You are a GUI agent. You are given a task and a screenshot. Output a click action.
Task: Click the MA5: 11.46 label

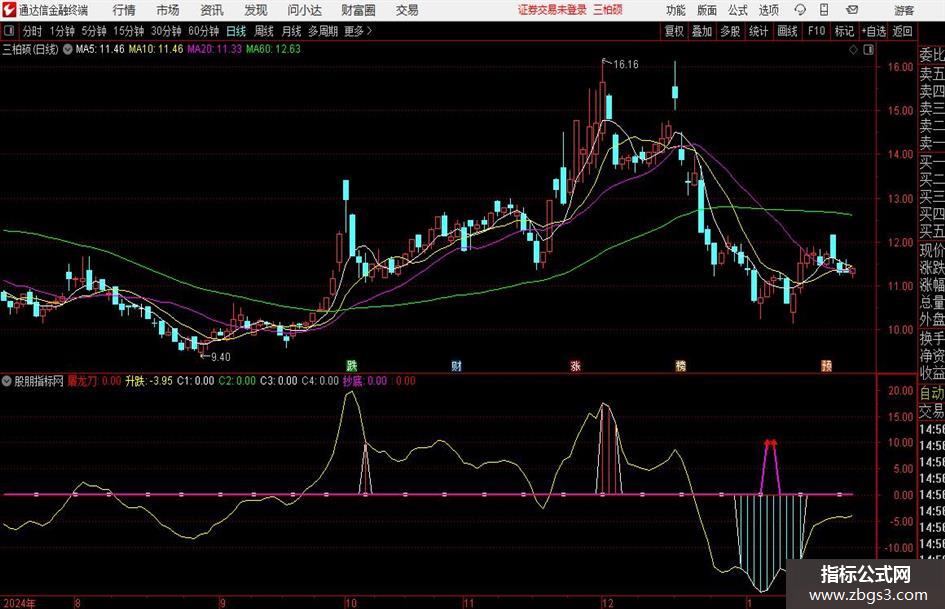(x=100, y=49)
